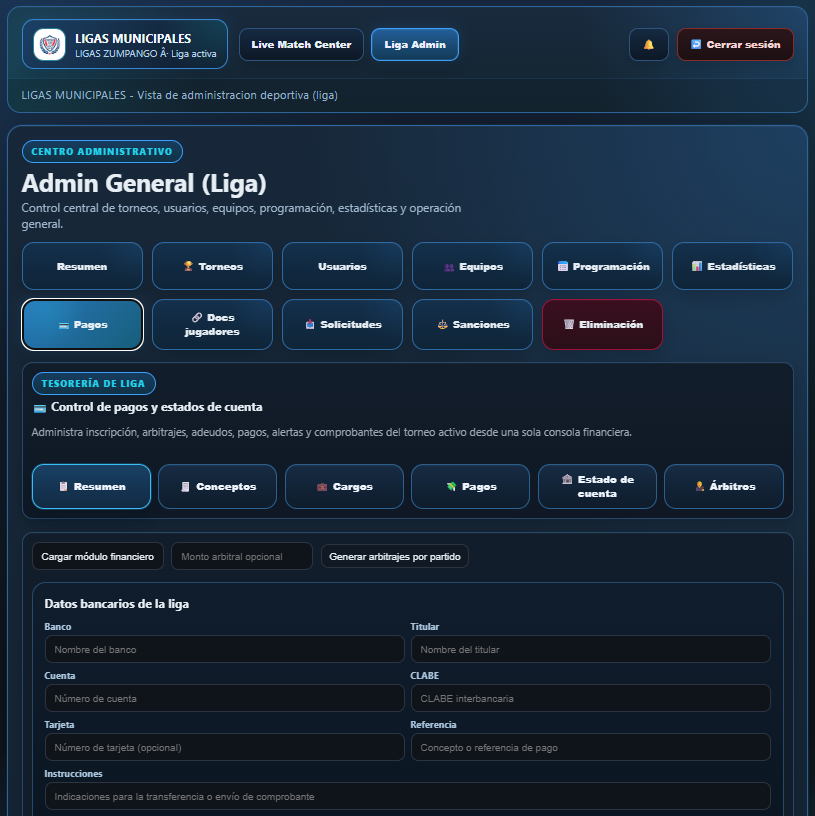This screenshot has width=815, height=816.
Task: Click the CLABE interbancaria input field
Action: click(590, 698)
